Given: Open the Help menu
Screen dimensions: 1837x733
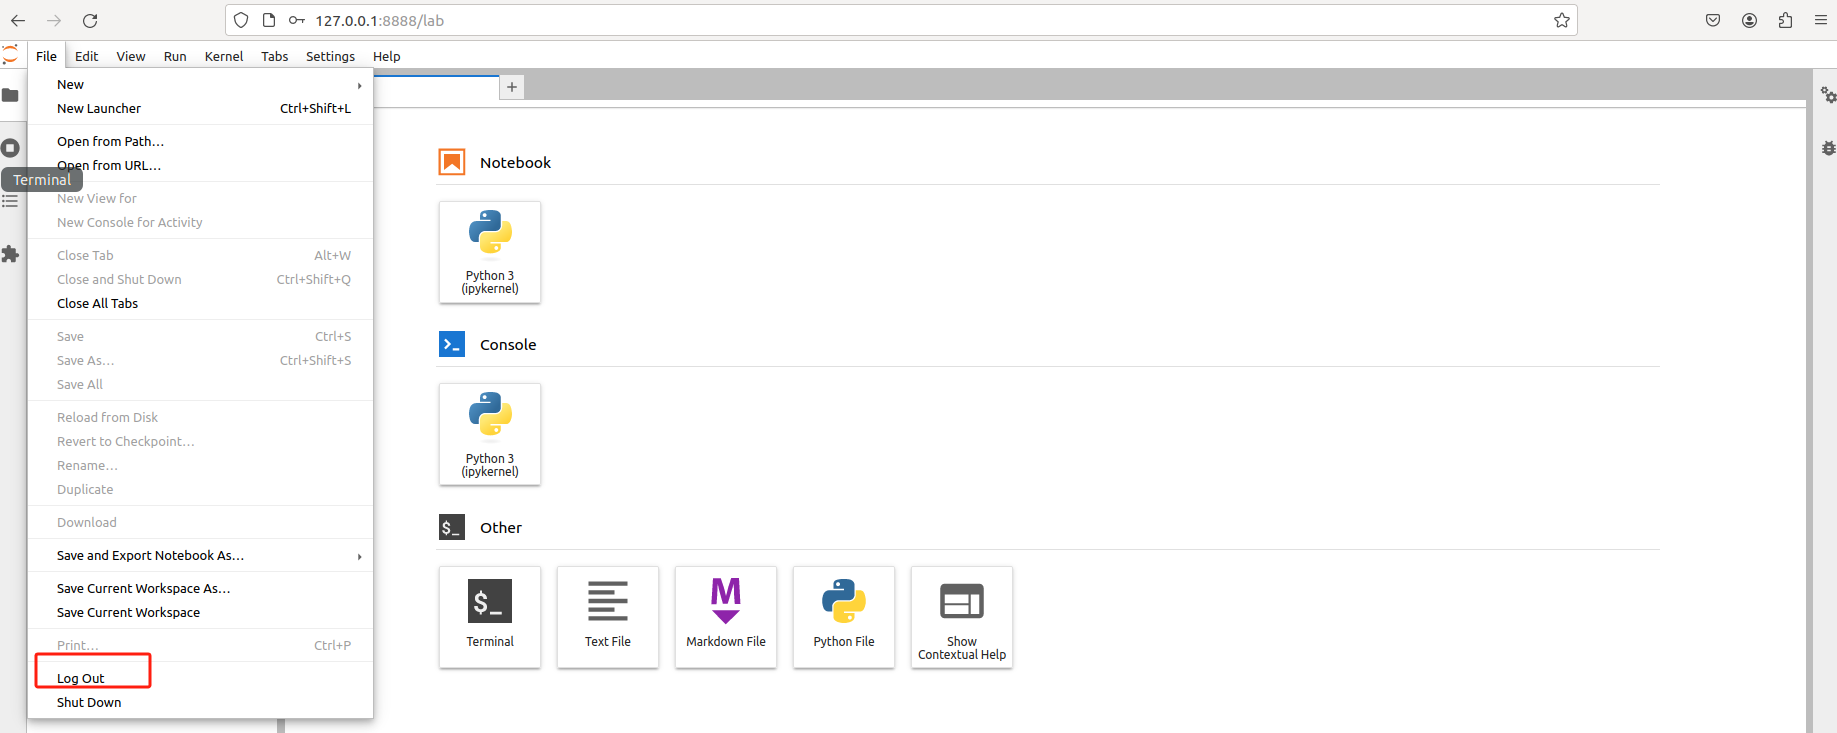Looking at the screenshot, I should click(x=387, y=56).
